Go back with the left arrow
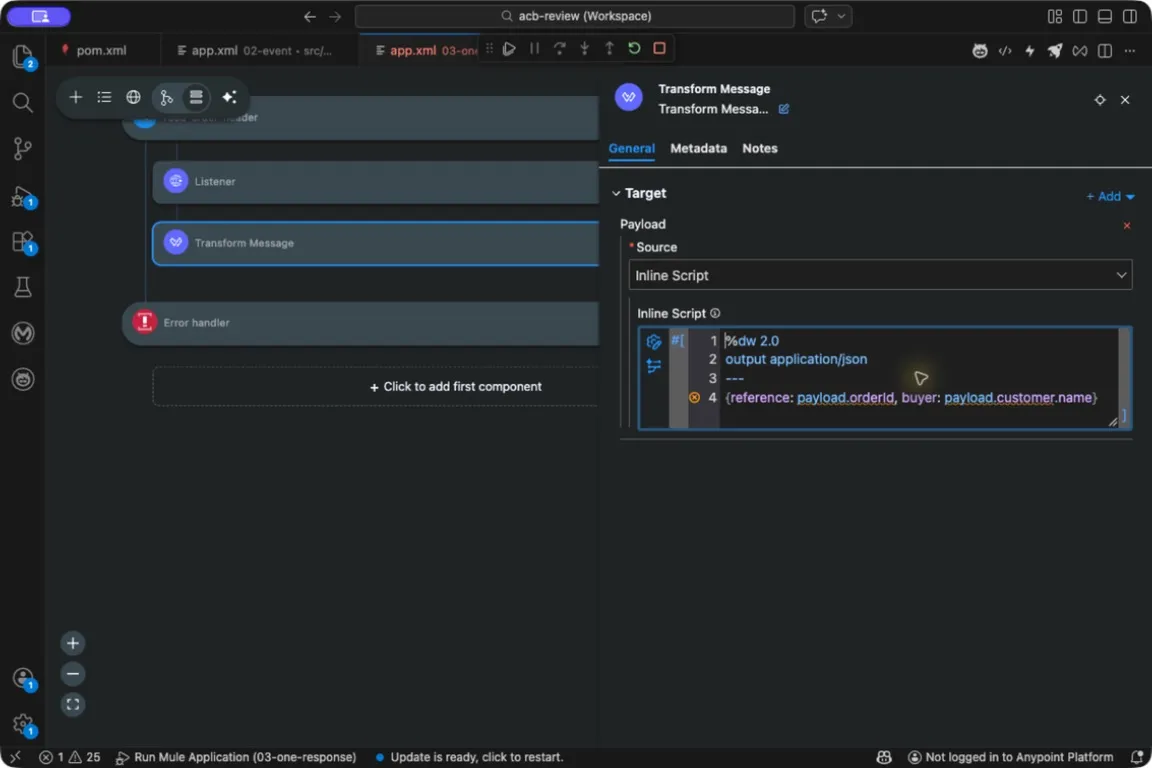 tap(309, 16)
